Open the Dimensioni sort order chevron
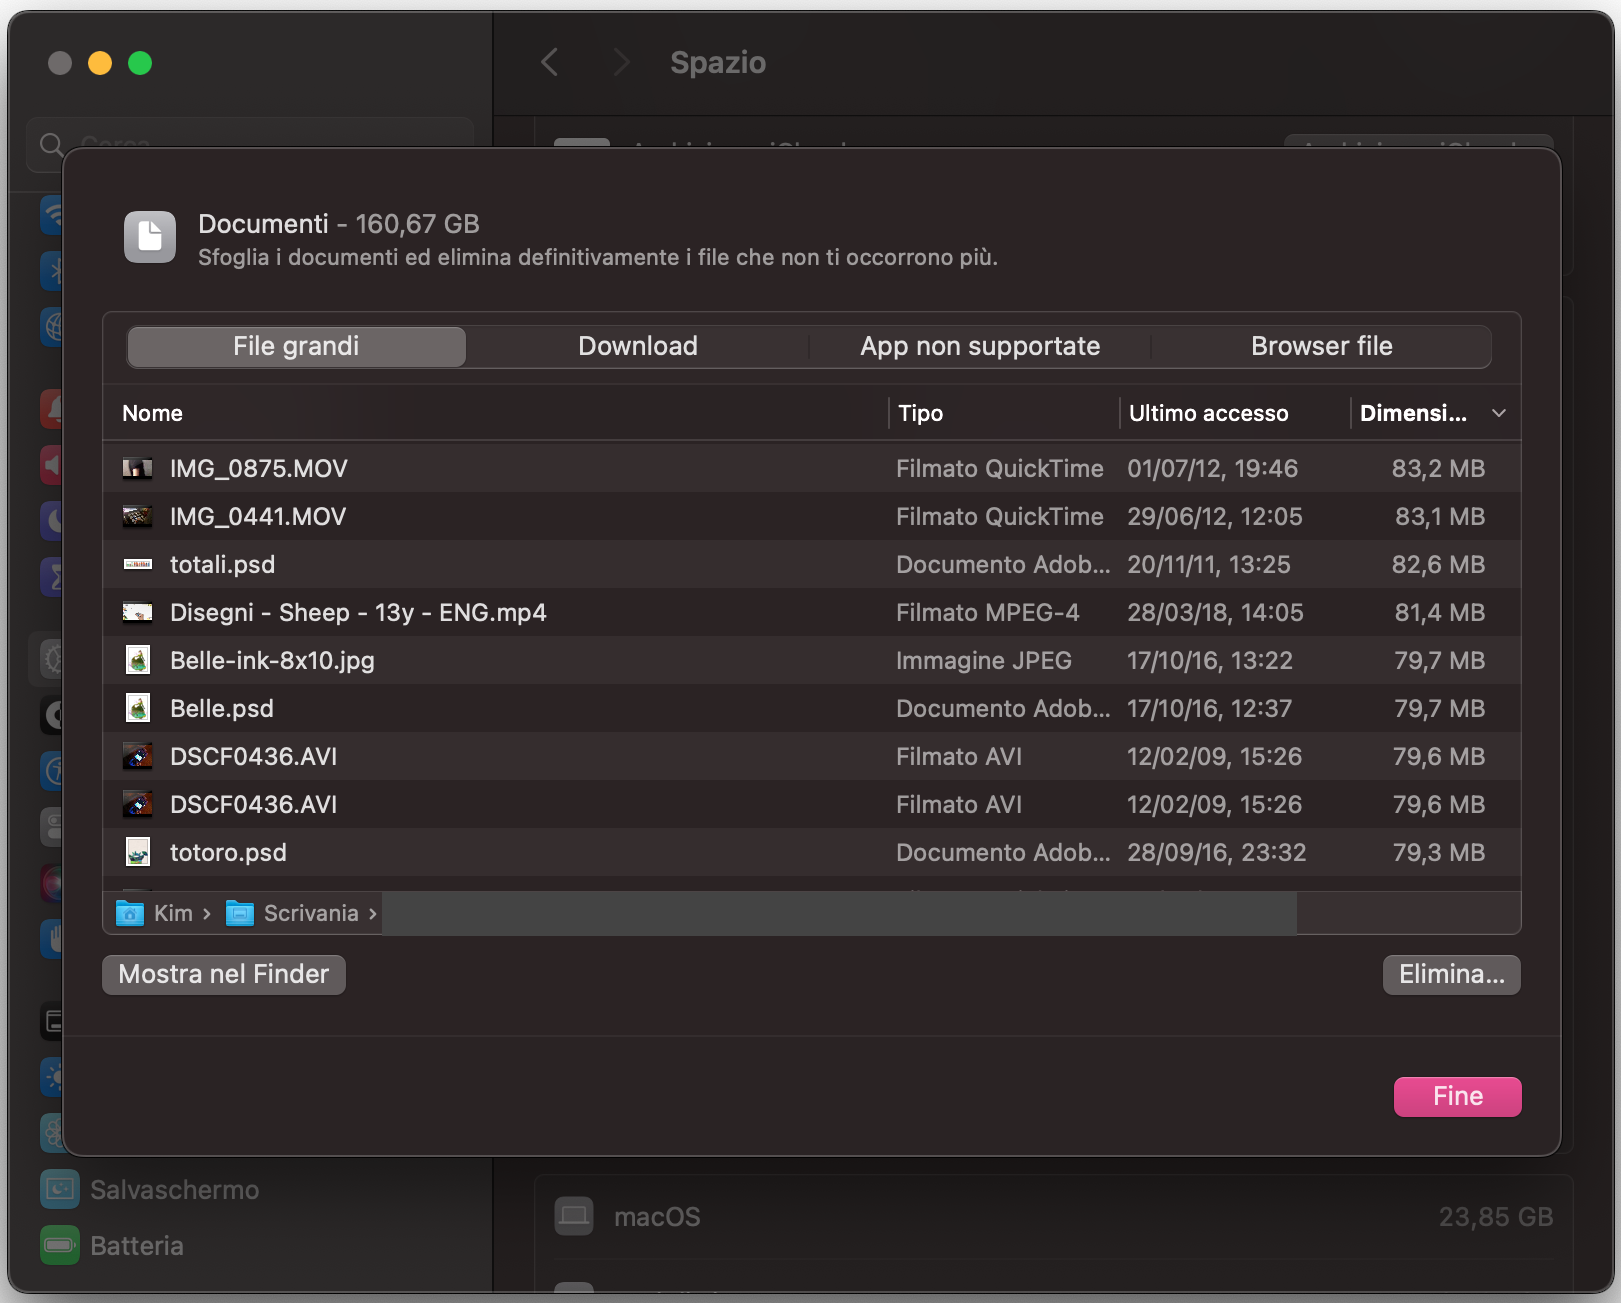Screen dimensions: 1621x1303 [x=1498, y=412]
